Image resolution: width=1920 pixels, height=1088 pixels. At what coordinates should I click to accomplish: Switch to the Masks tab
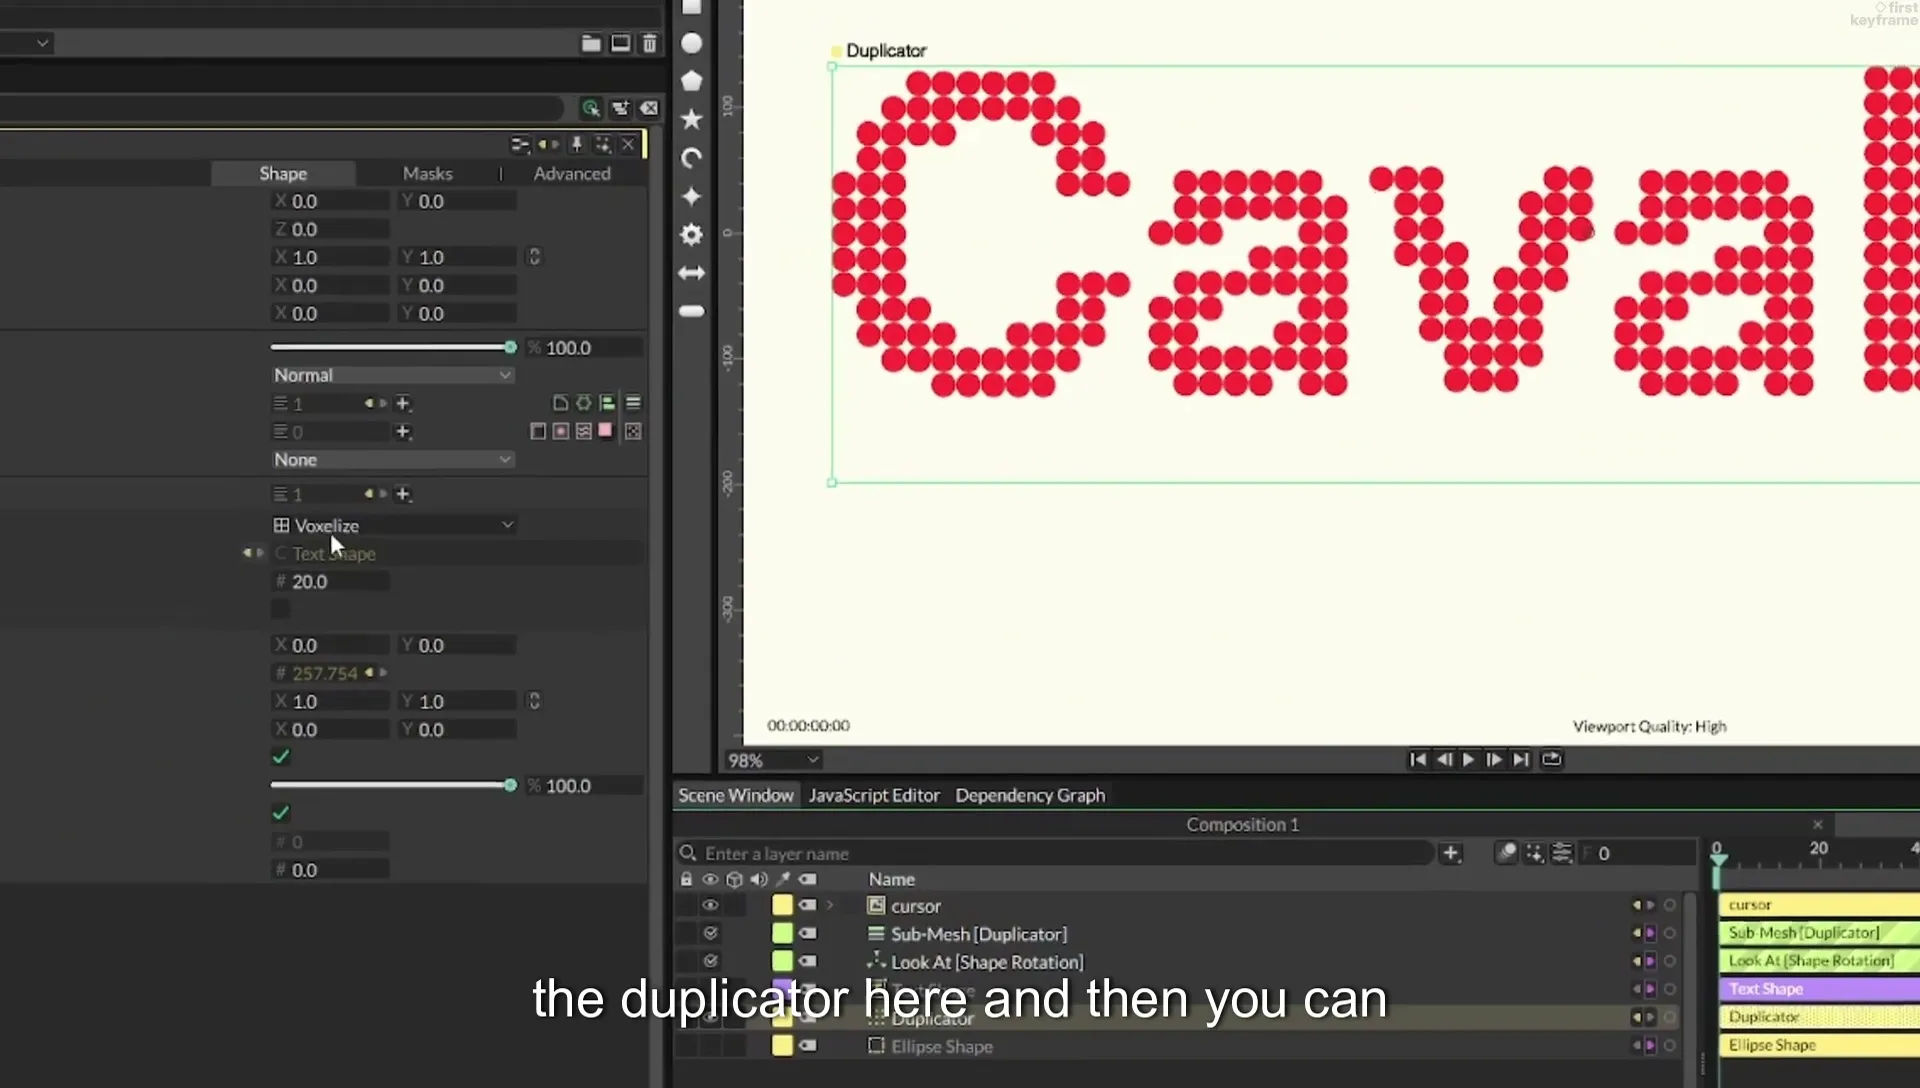point(427,173)
